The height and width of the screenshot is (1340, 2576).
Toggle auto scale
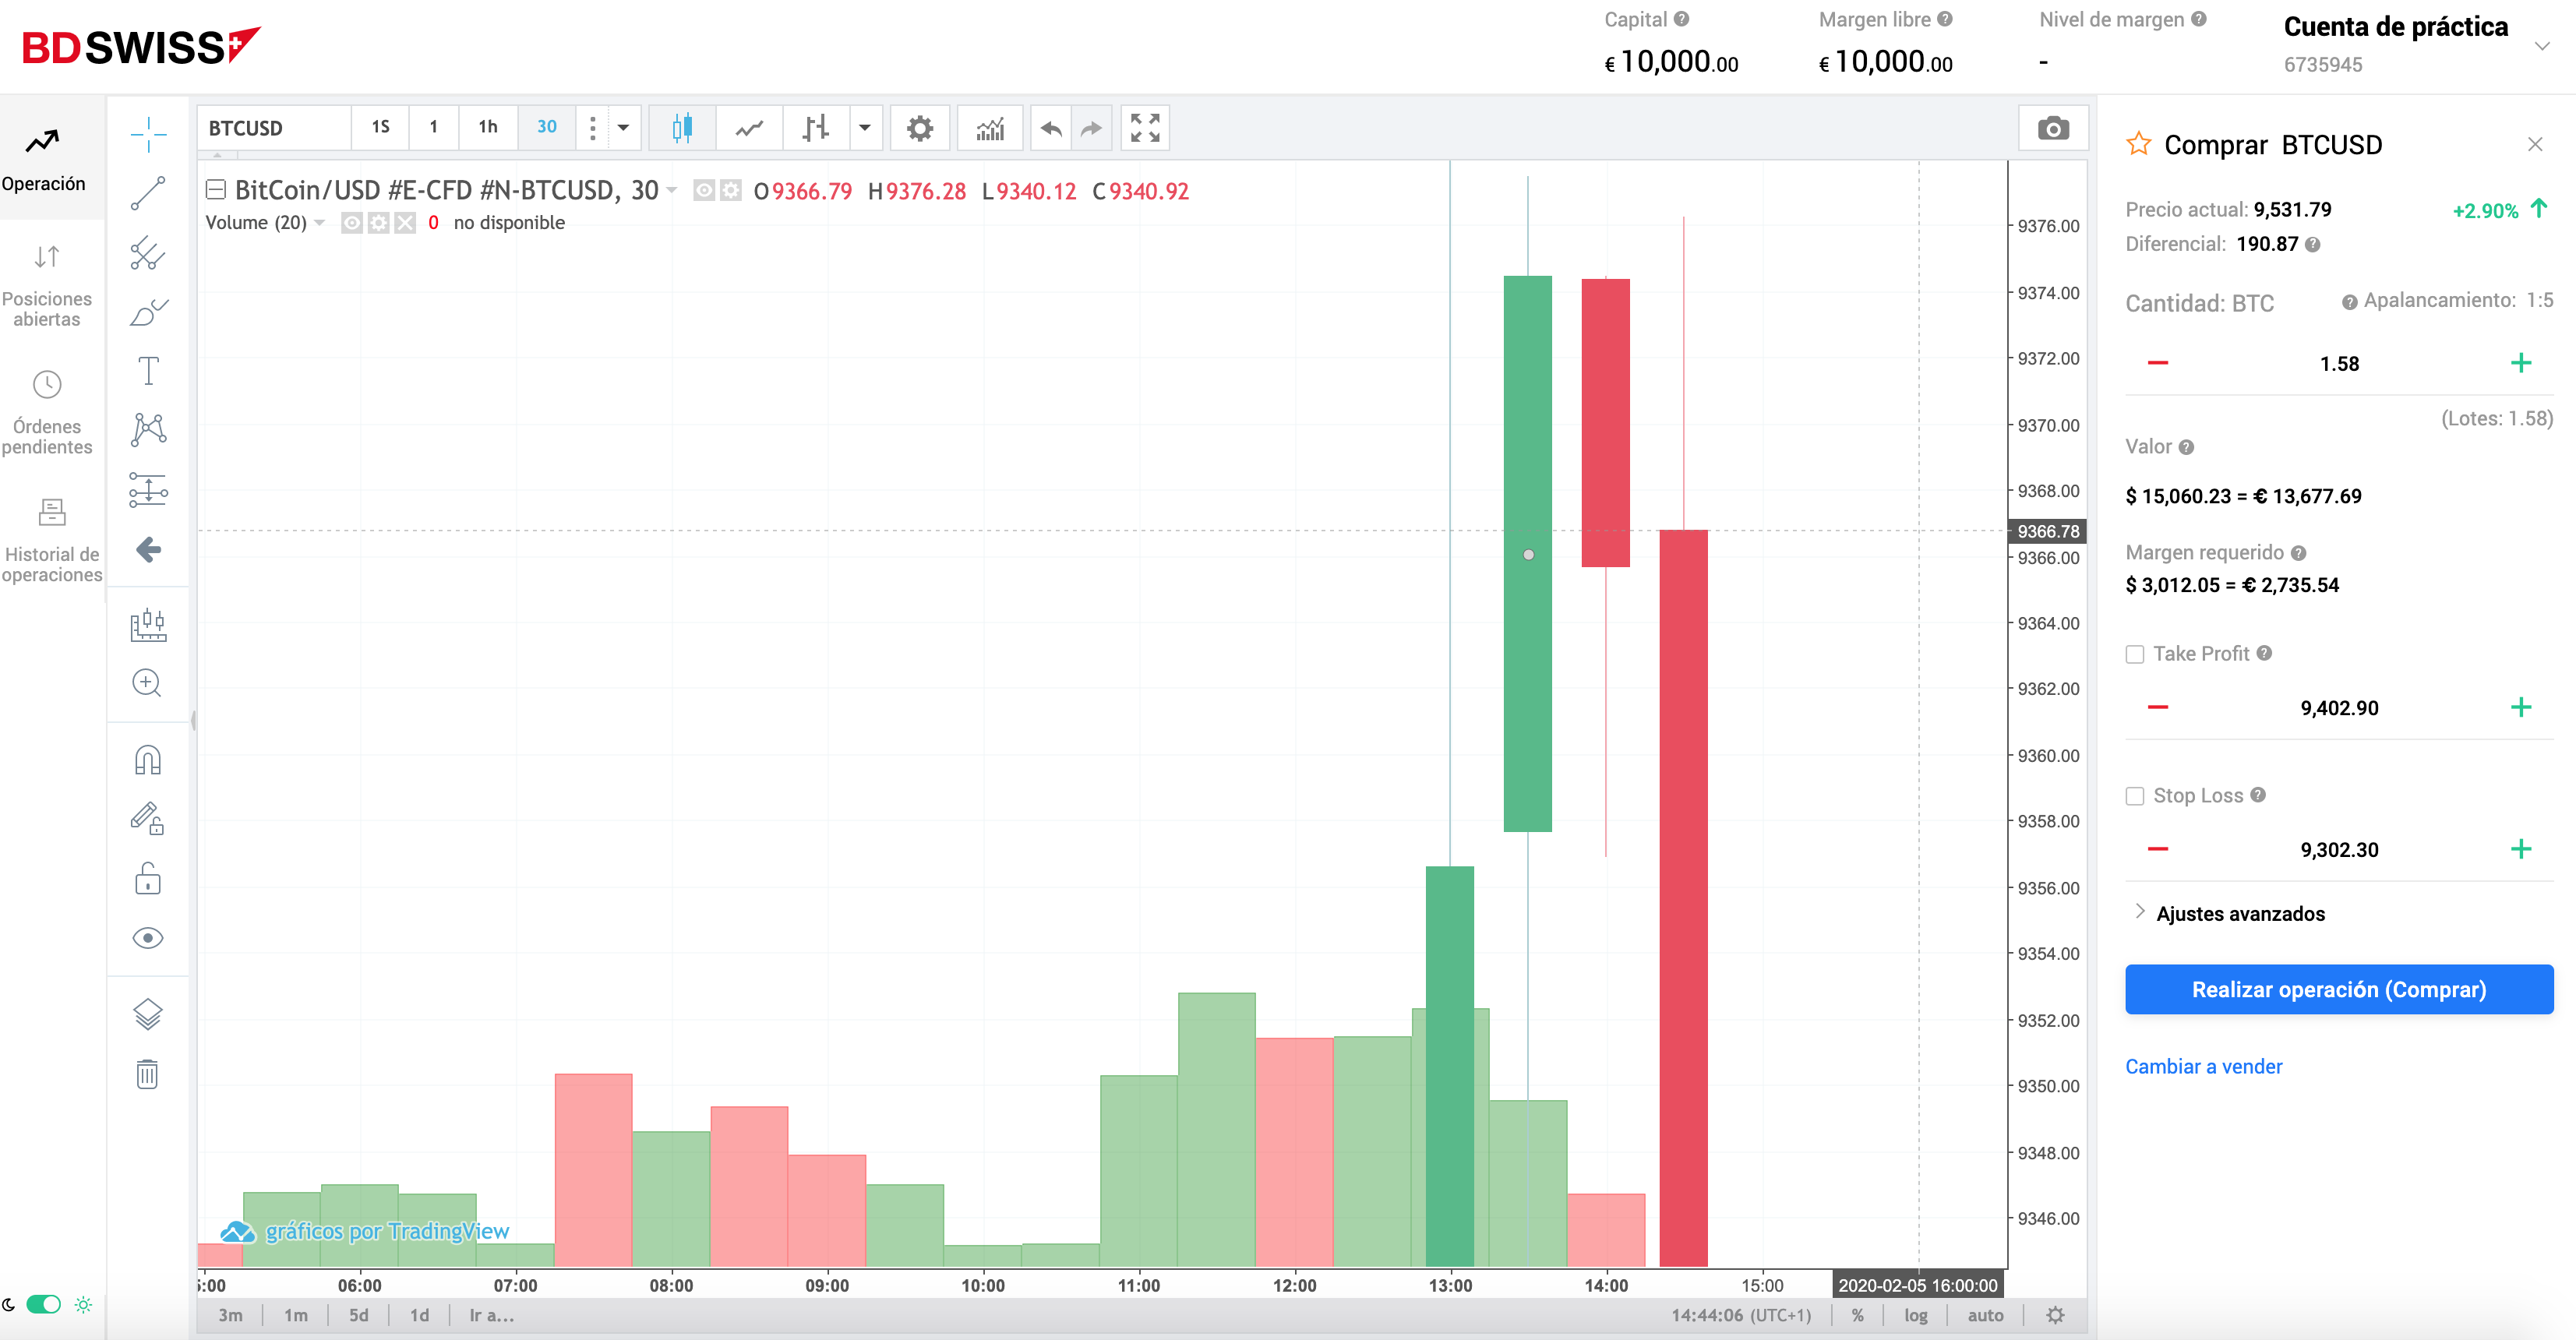point(1985,1315)
